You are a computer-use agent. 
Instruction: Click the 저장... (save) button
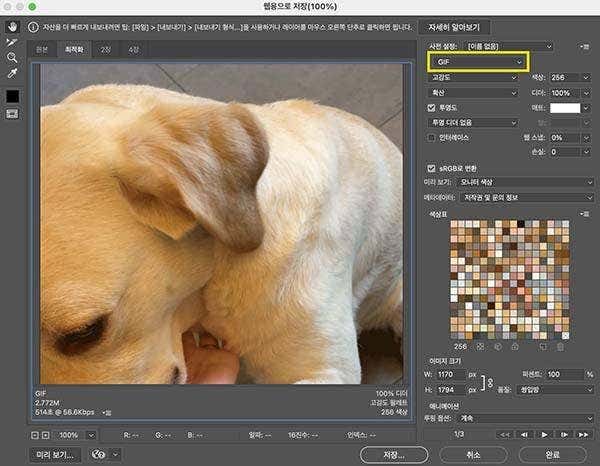[390, 453]
